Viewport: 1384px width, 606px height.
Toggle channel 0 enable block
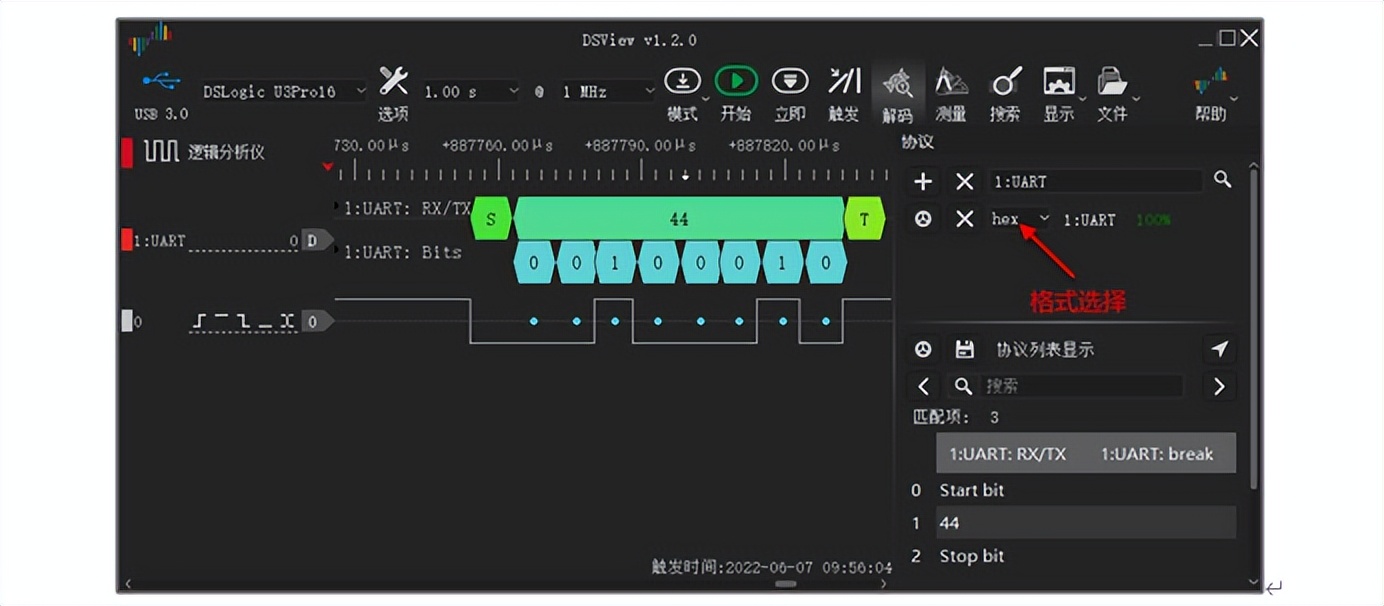click(x=127, y=321)
